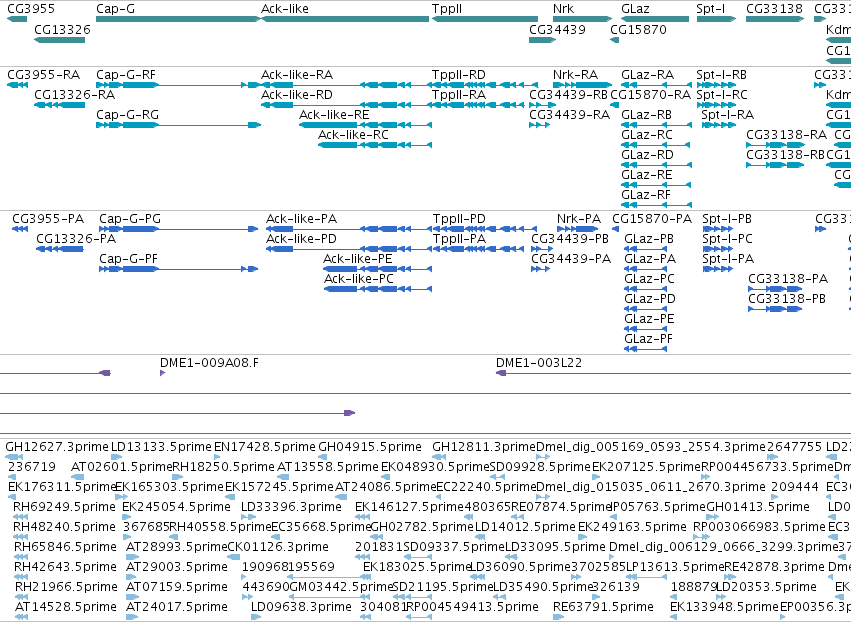
Task: Select transcript GLaz-RC
Action: (x=656, y=145)
